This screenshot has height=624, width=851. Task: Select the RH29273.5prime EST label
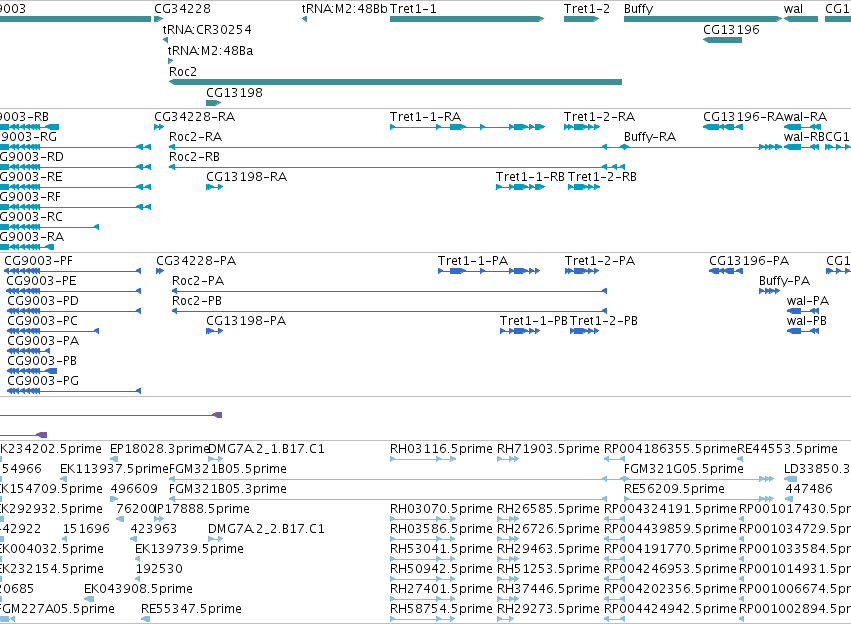point(548,609)
